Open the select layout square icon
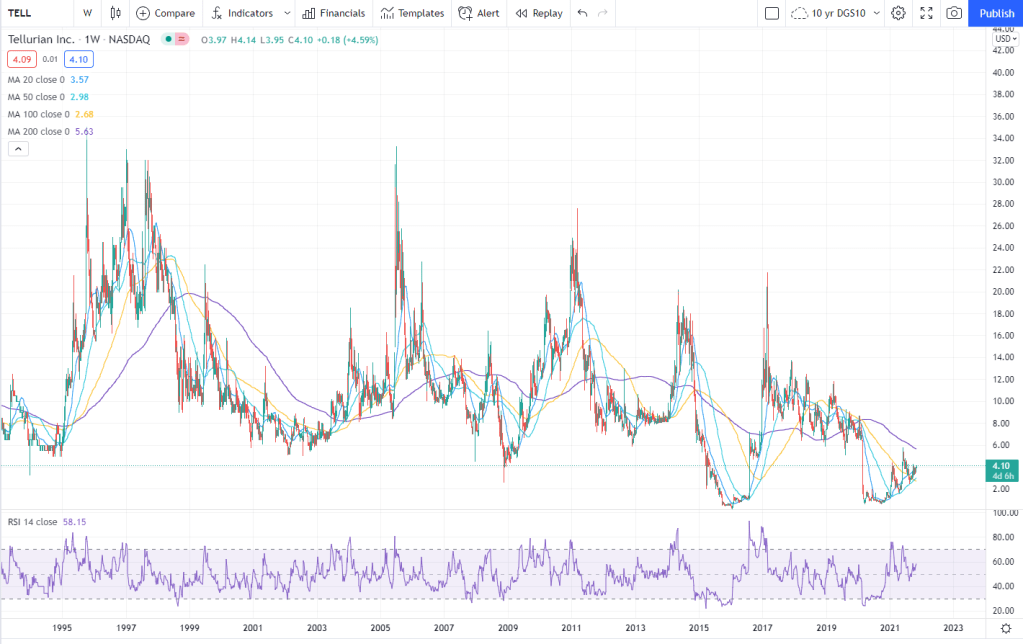 (771, 13)
